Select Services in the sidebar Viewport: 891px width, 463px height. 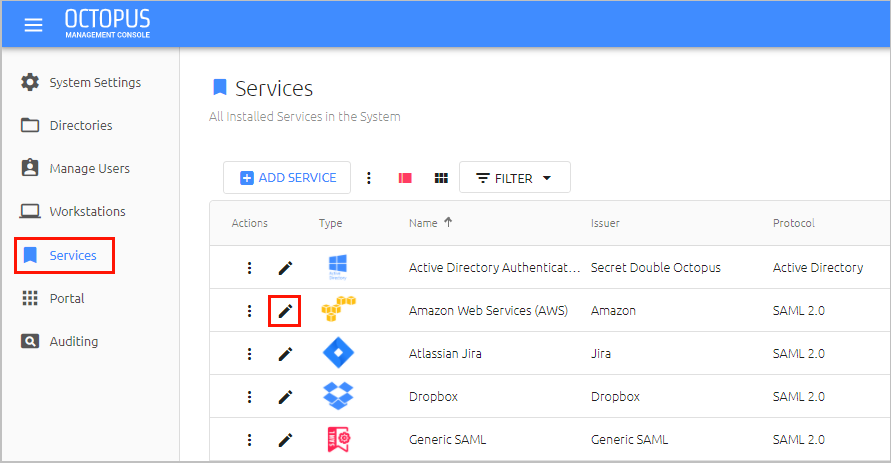pos(64,256)
